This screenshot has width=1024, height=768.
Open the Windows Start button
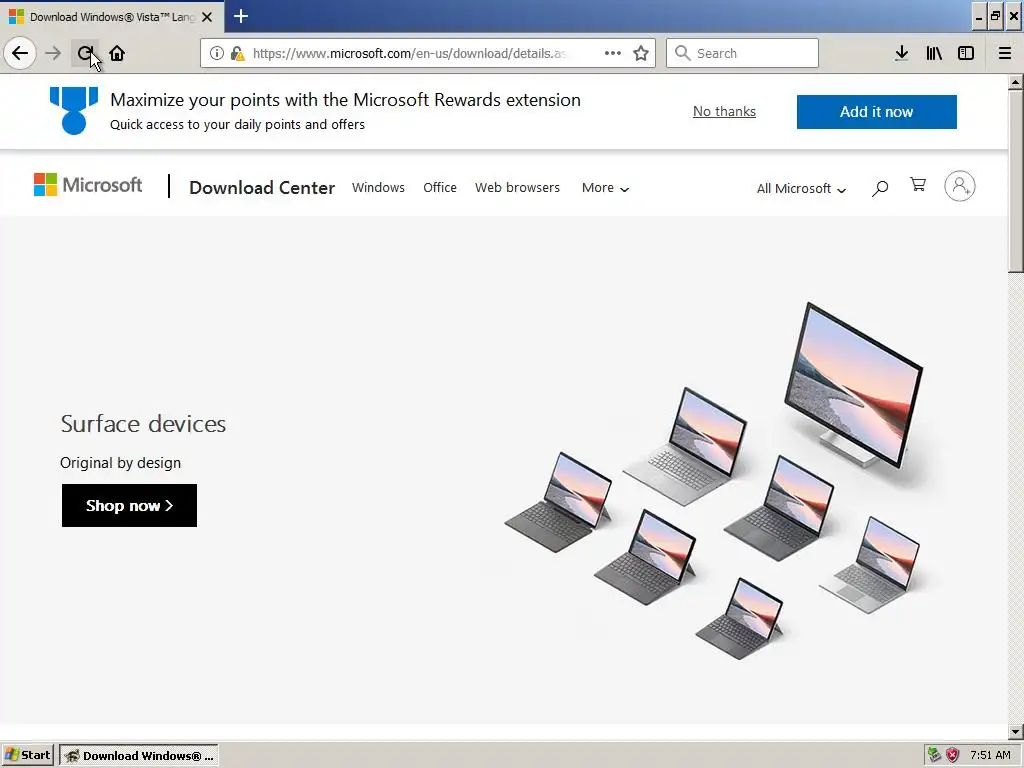(x=28, y=755)
